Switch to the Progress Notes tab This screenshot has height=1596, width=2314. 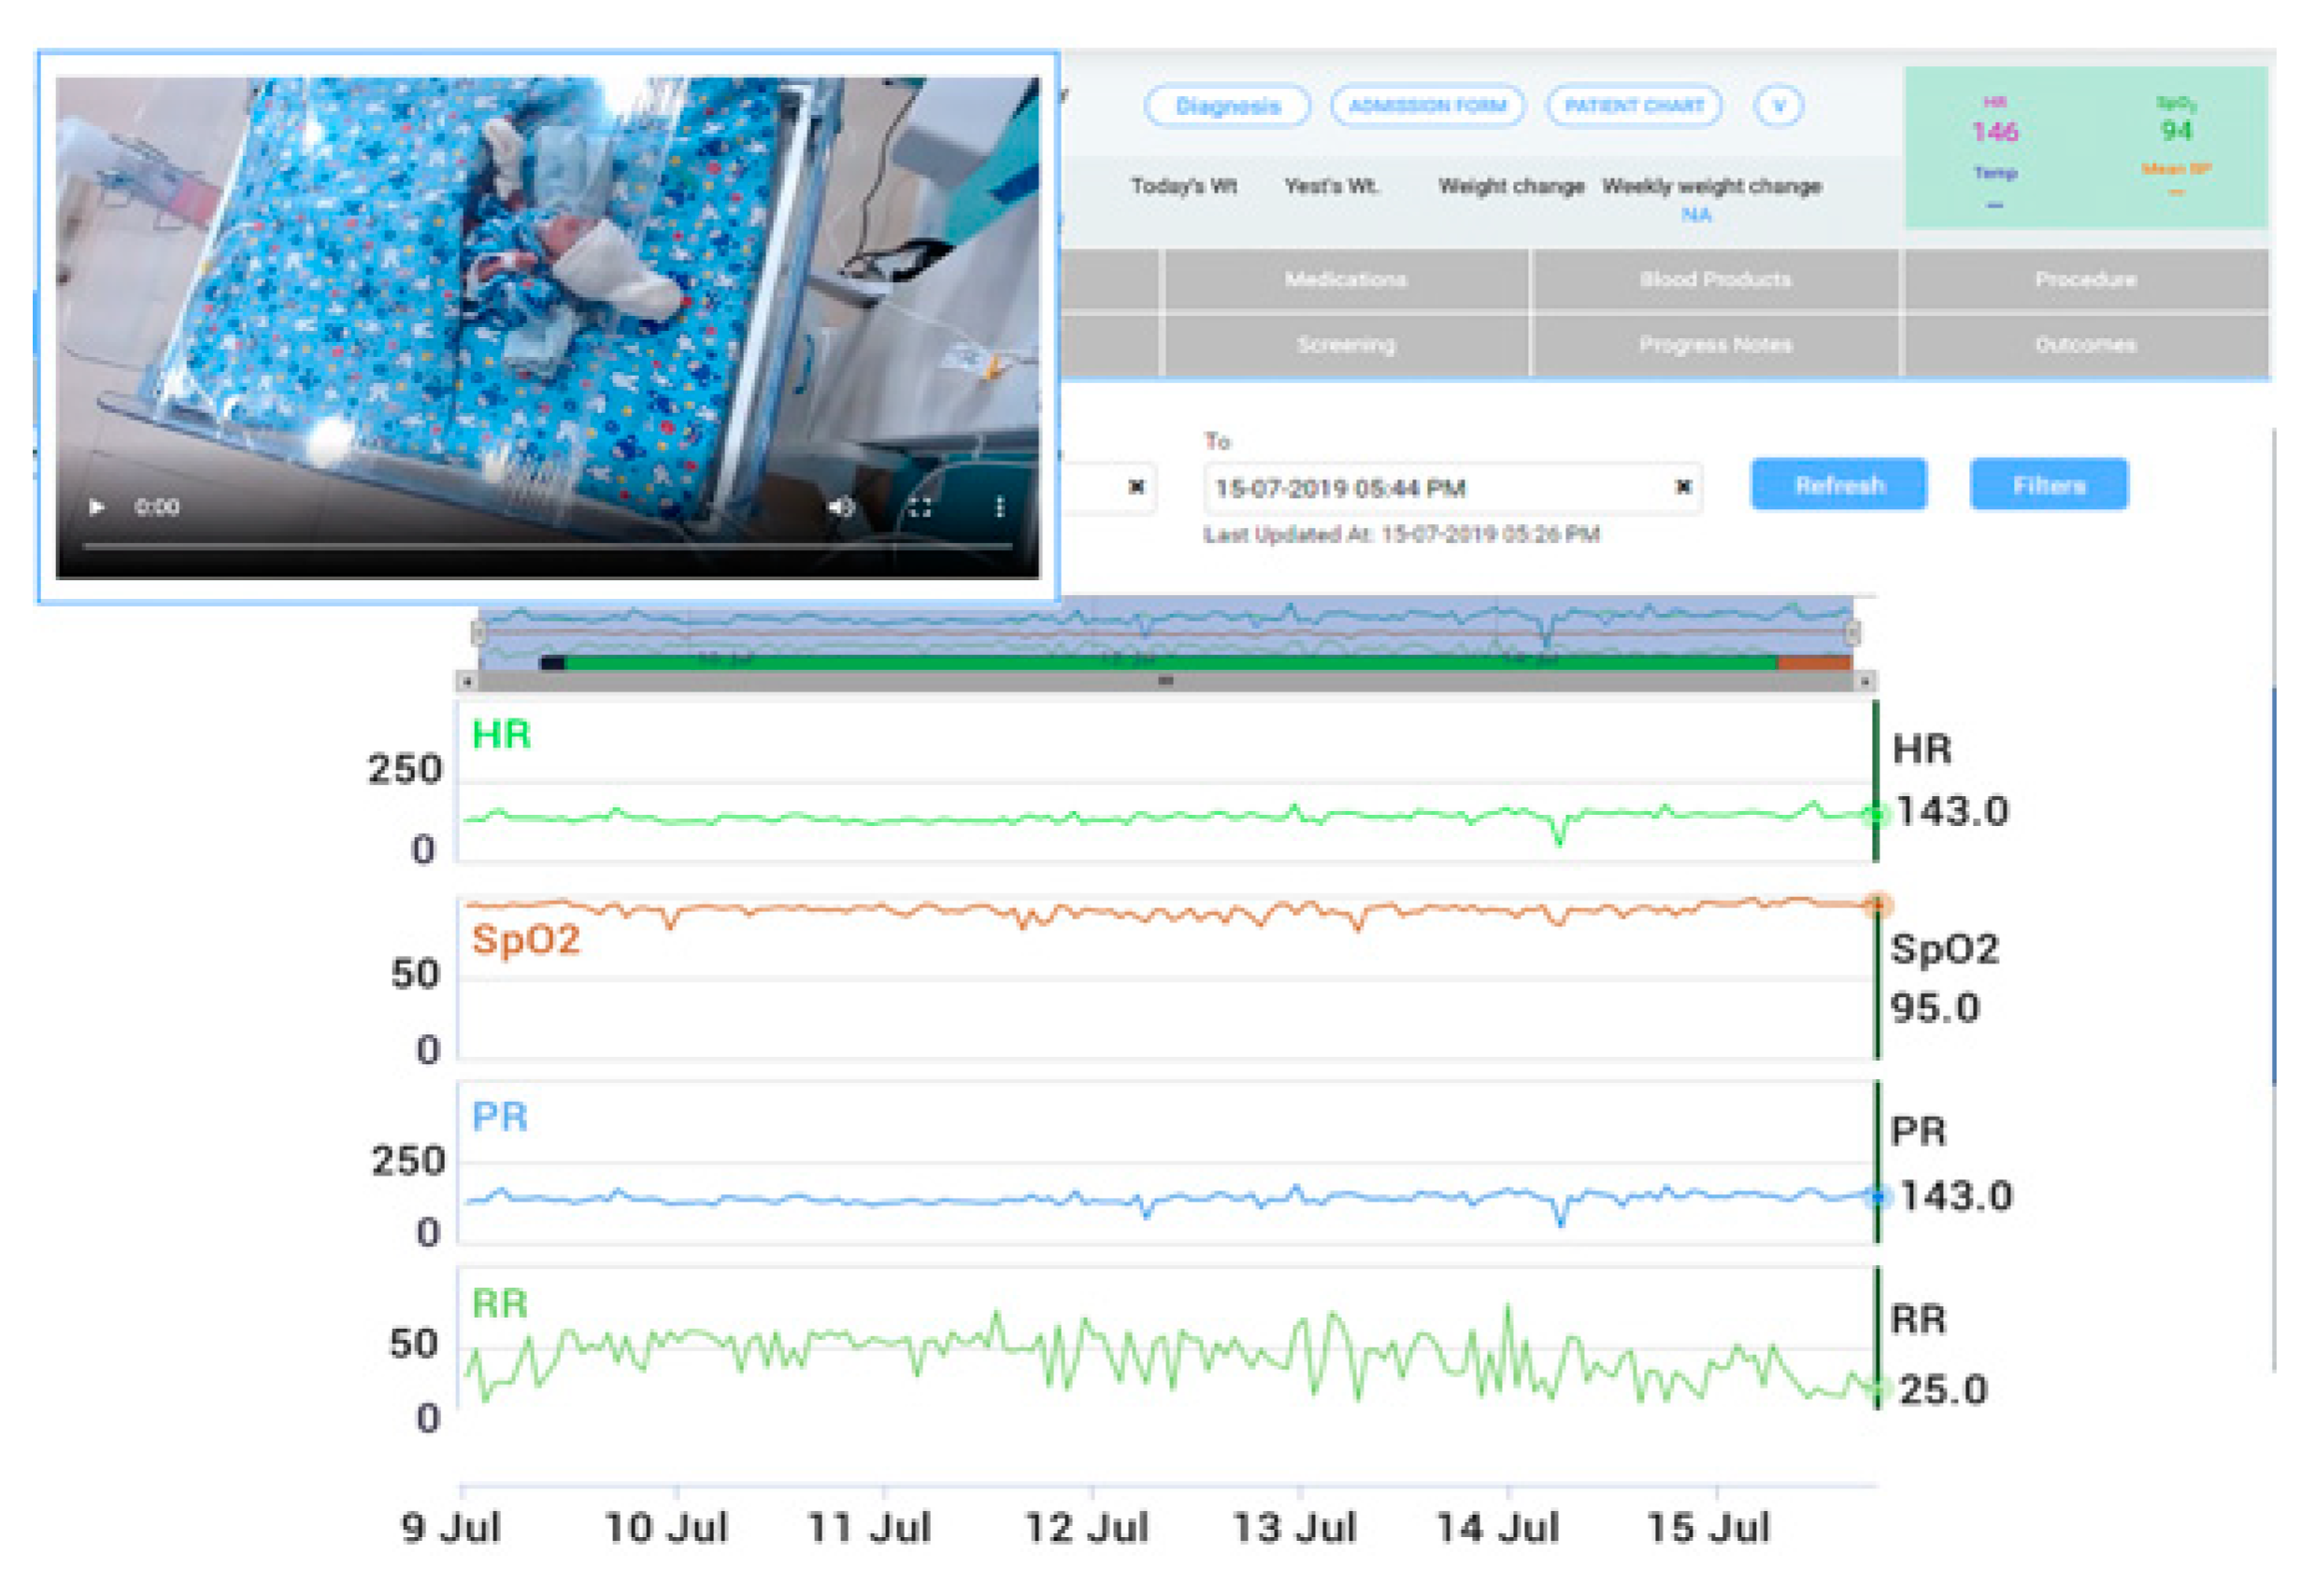pyautogui.click(x=1714, y=345)
